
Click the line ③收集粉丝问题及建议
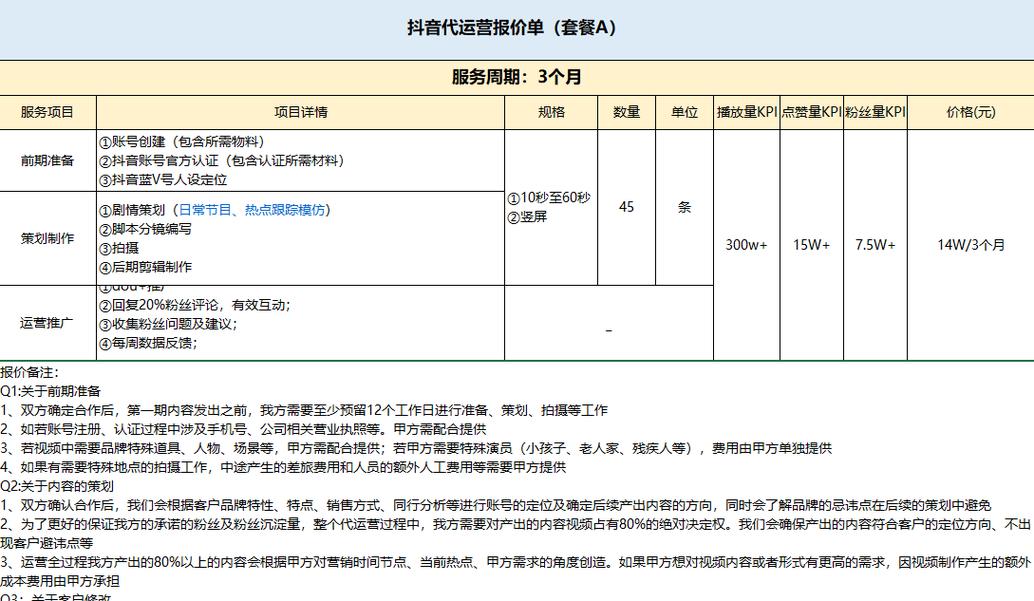coord(168,324)
